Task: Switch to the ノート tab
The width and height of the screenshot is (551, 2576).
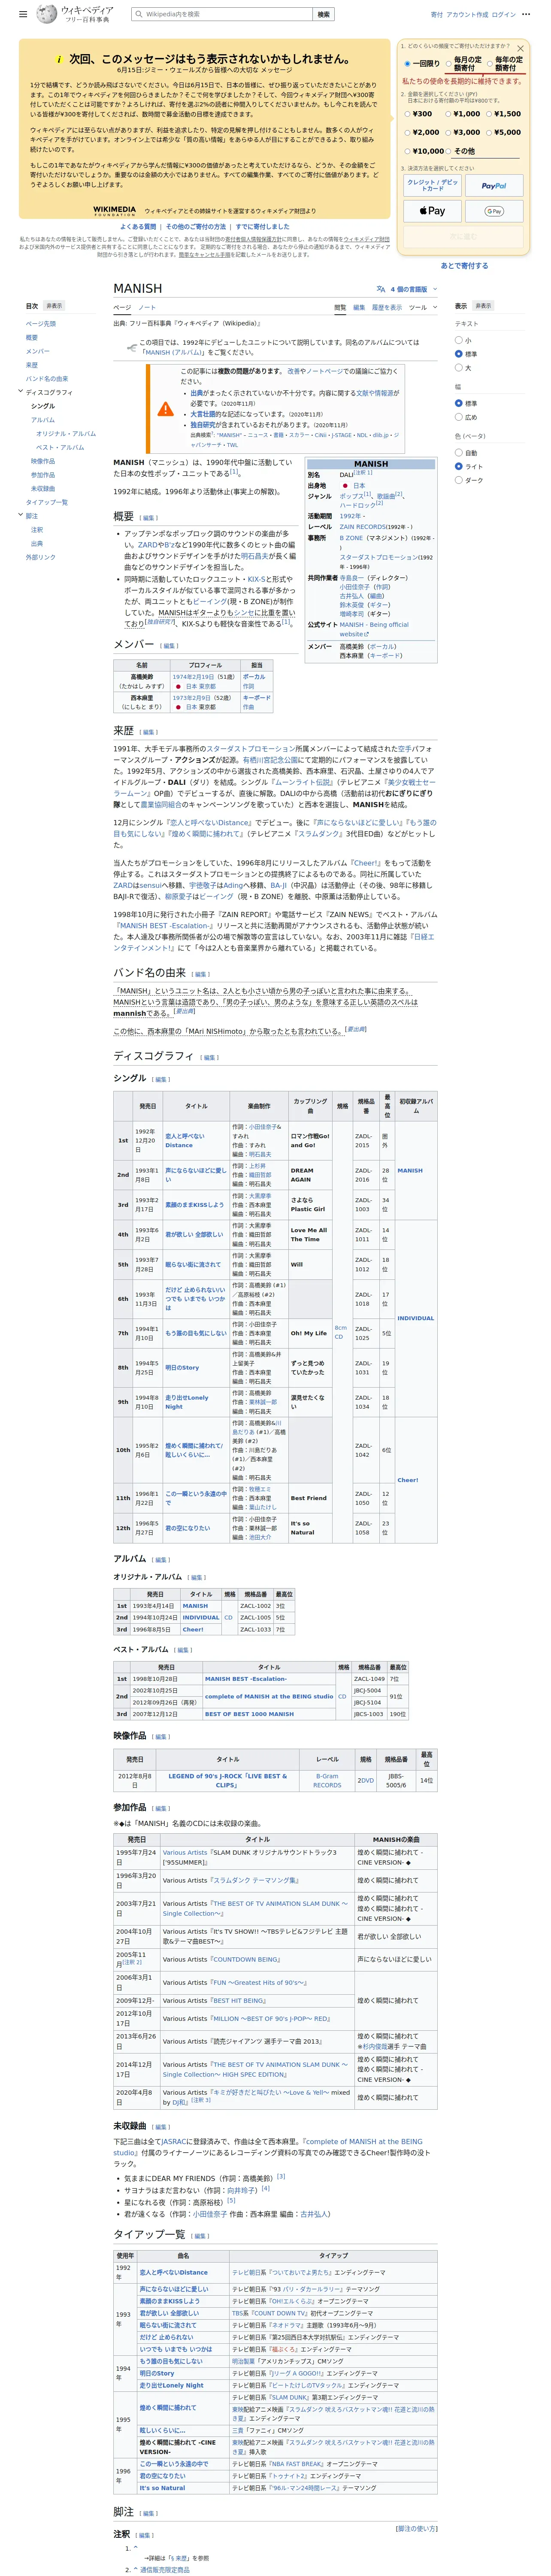Action: pos(147,307)
